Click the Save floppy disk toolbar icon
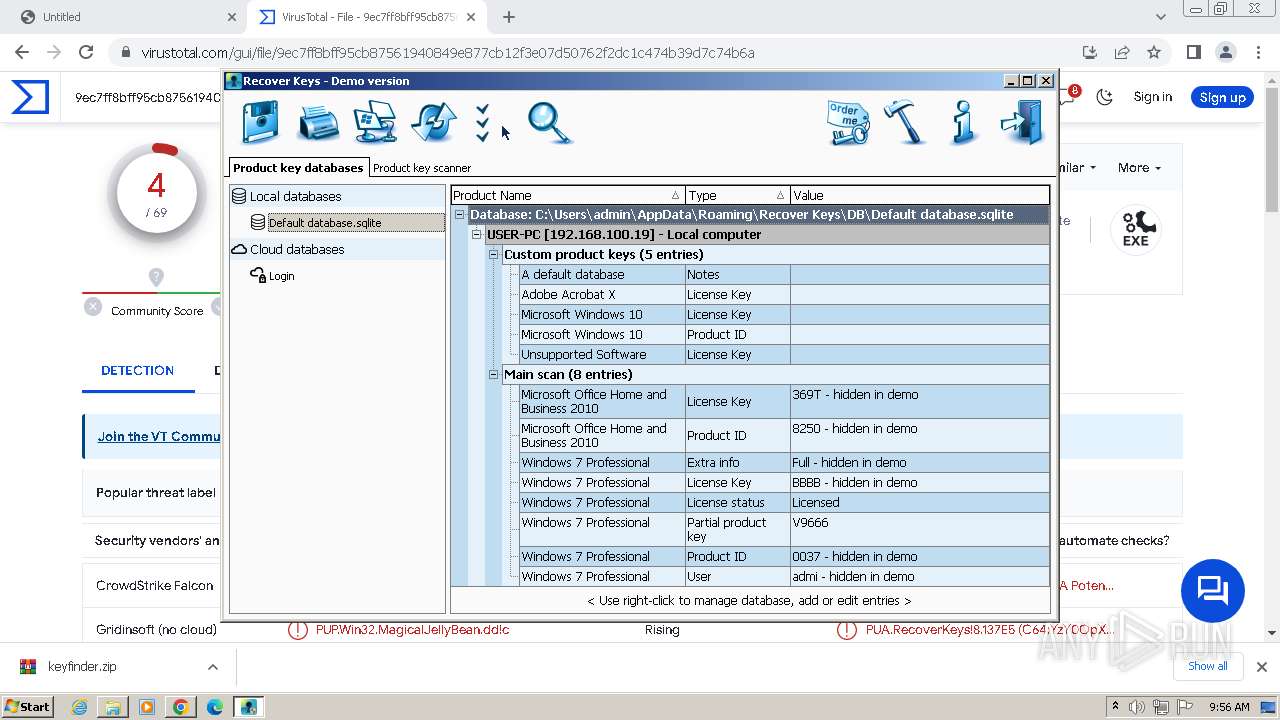Image resolution: width=1280 pixels, height=720 pixels. click(x=261, y=123)
